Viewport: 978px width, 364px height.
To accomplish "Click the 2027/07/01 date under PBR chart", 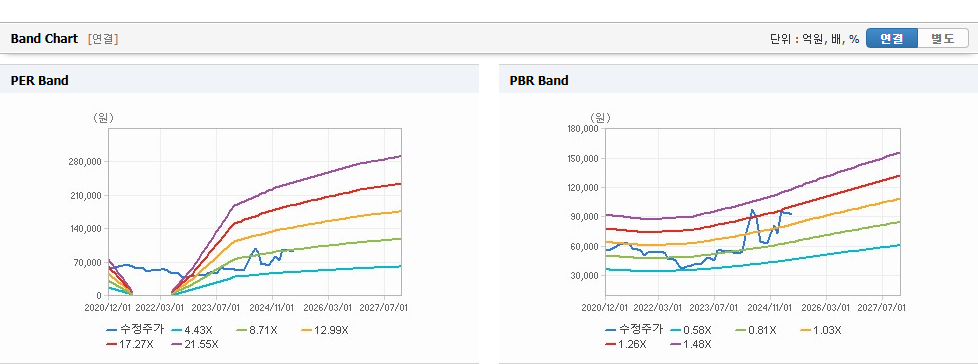I will tap(882, 307).
